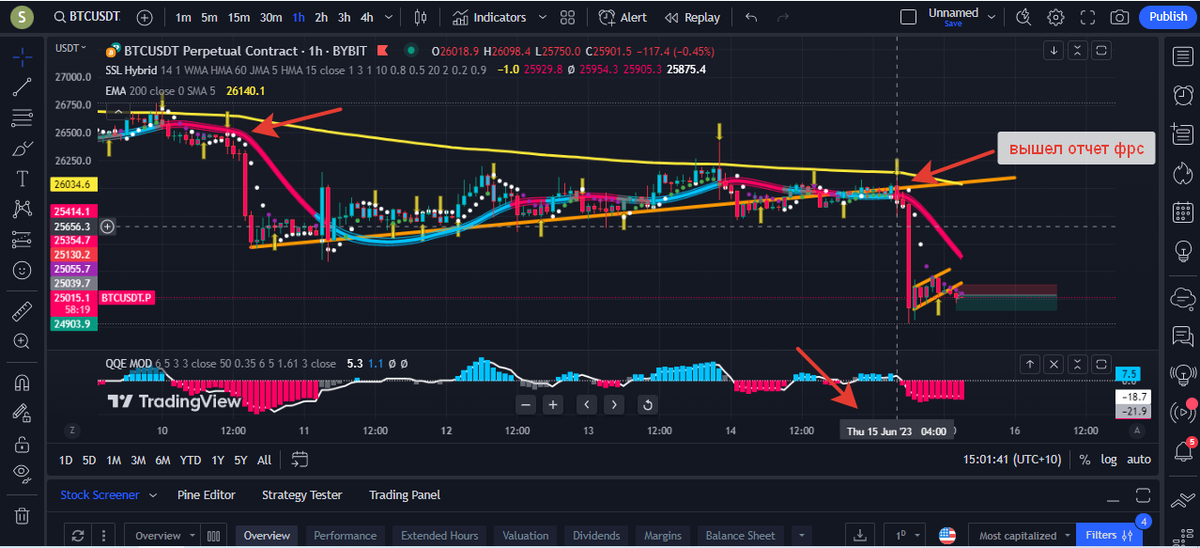Open the Stock Screener dropdown arrow
This screenshot has height=548, width=1200.
[x=153, y=495]
